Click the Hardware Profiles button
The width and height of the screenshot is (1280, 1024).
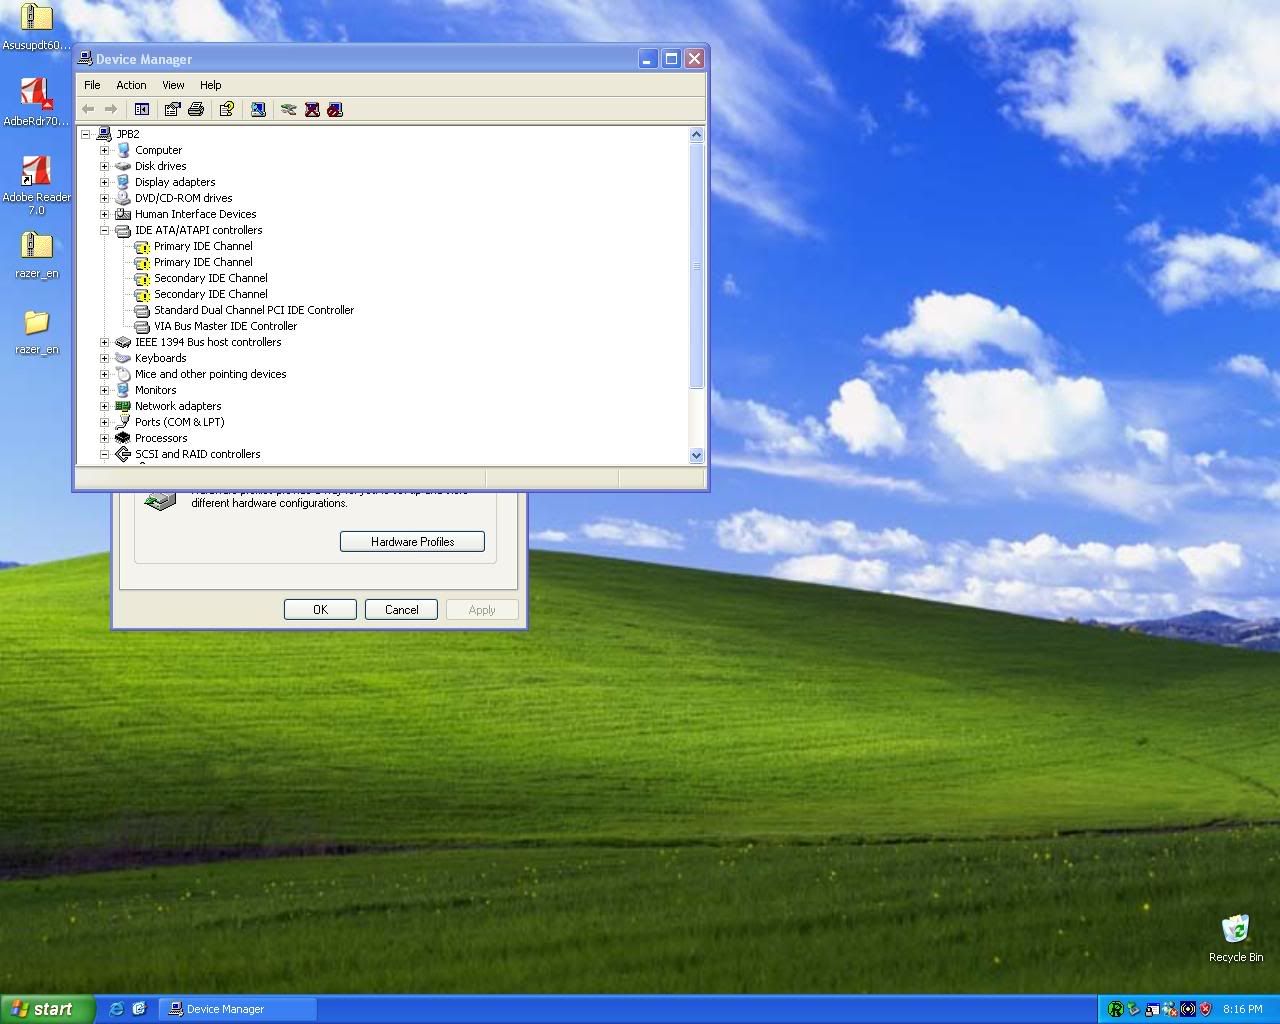412,541
